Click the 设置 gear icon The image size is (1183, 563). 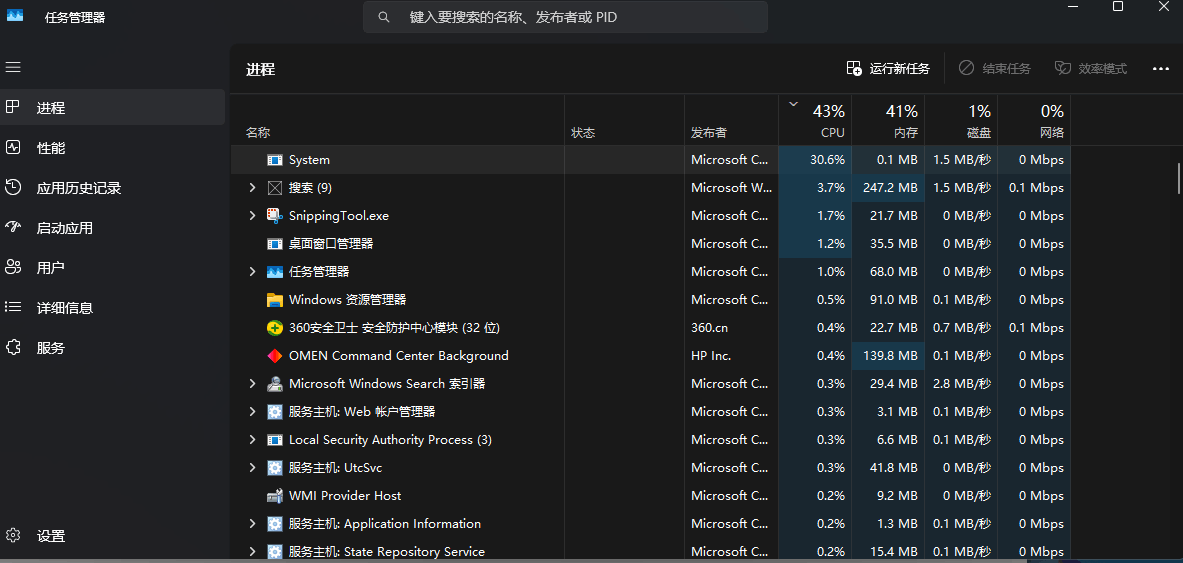coord(13,536)
